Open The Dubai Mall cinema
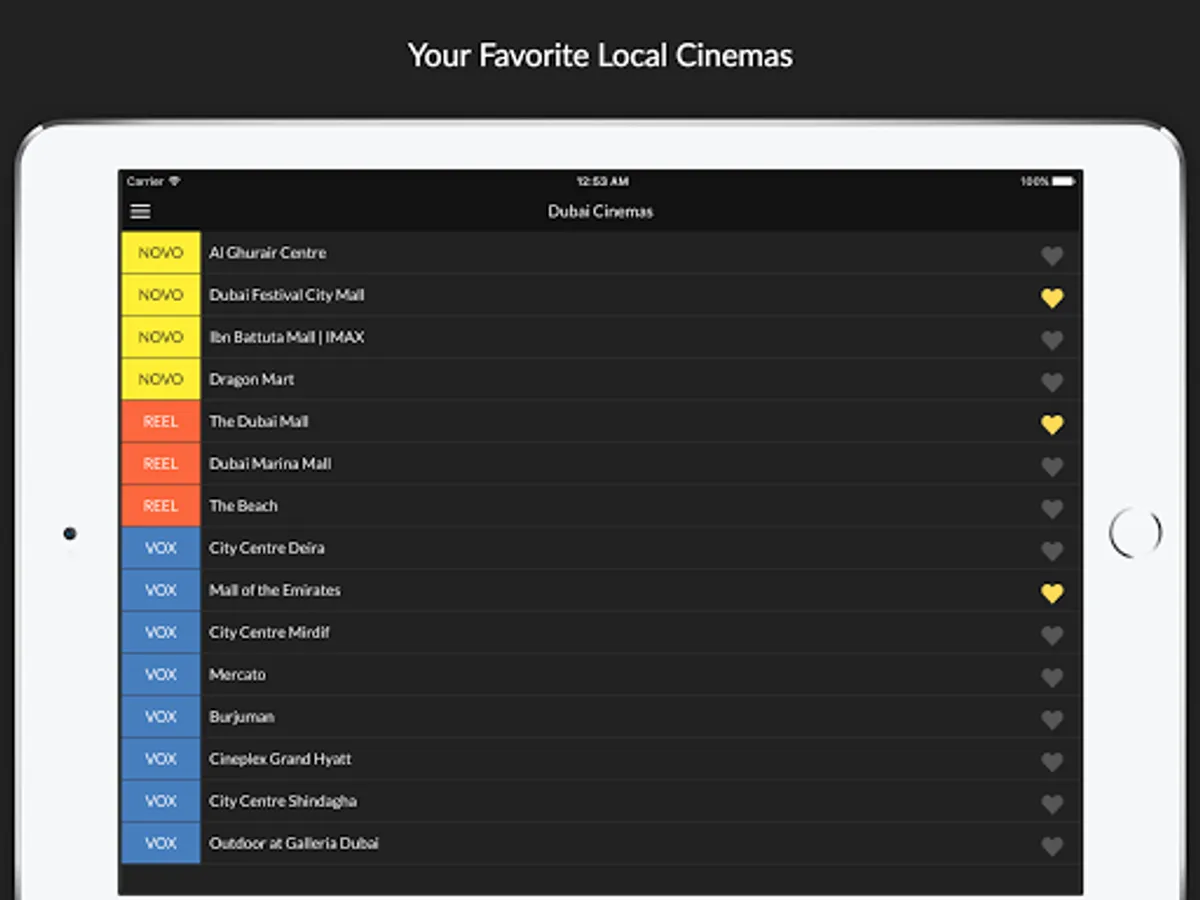This screenshot has width=1200, height=900. click(x=601, y=421)
